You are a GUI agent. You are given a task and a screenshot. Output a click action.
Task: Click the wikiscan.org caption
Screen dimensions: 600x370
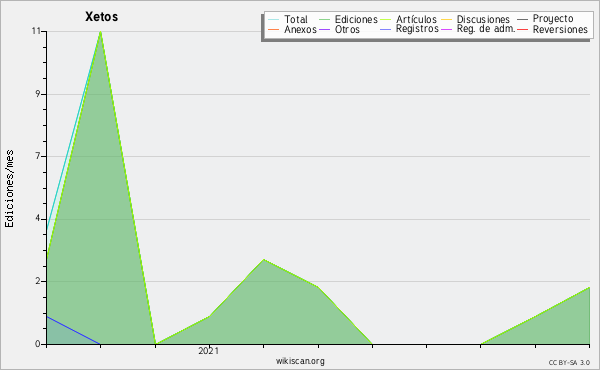tap(300, 361)
